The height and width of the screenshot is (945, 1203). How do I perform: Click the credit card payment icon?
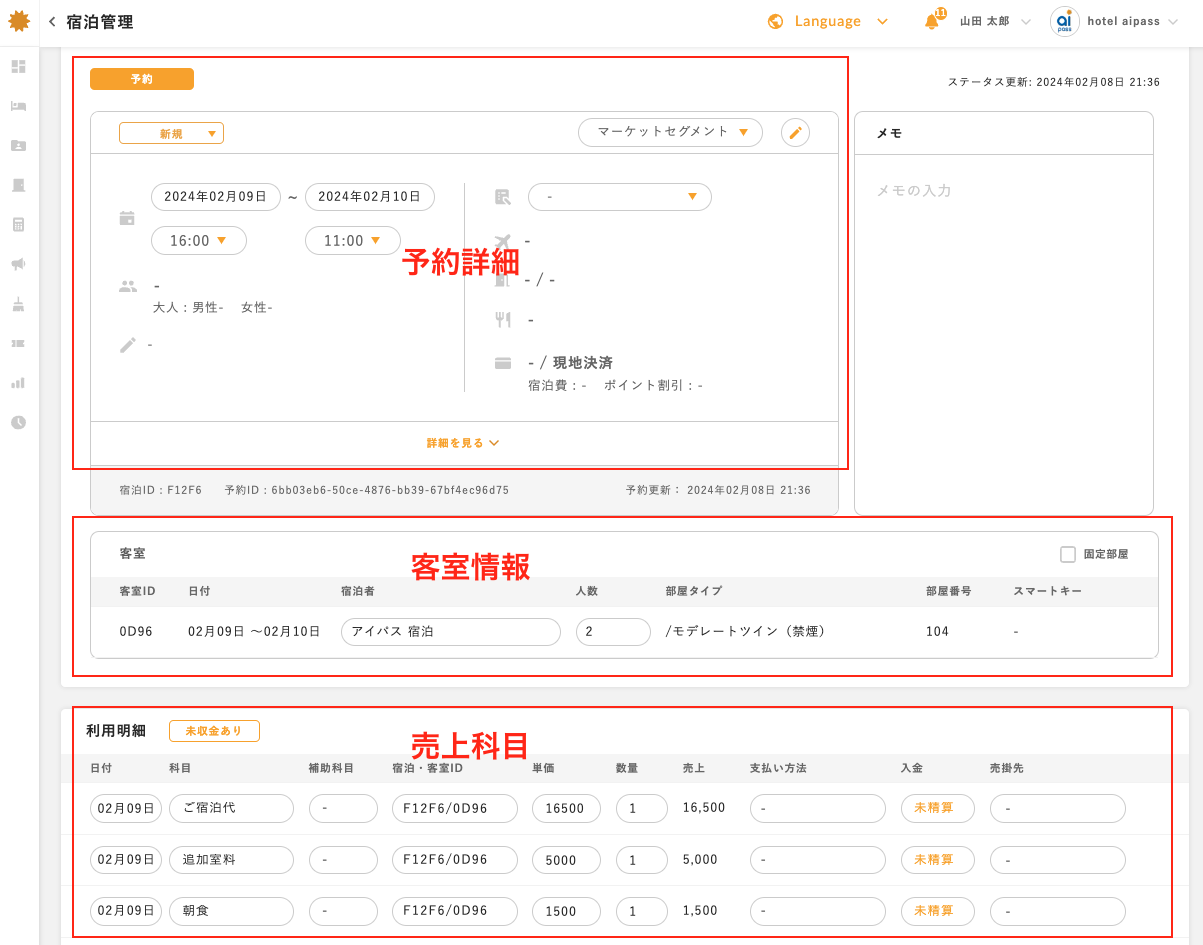pos(503,362)
